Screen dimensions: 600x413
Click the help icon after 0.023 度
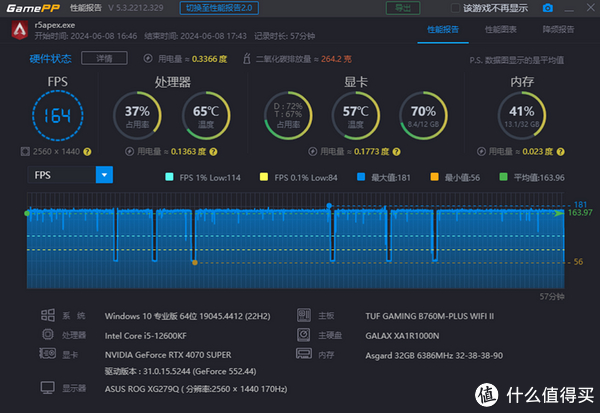click(560, 152)
